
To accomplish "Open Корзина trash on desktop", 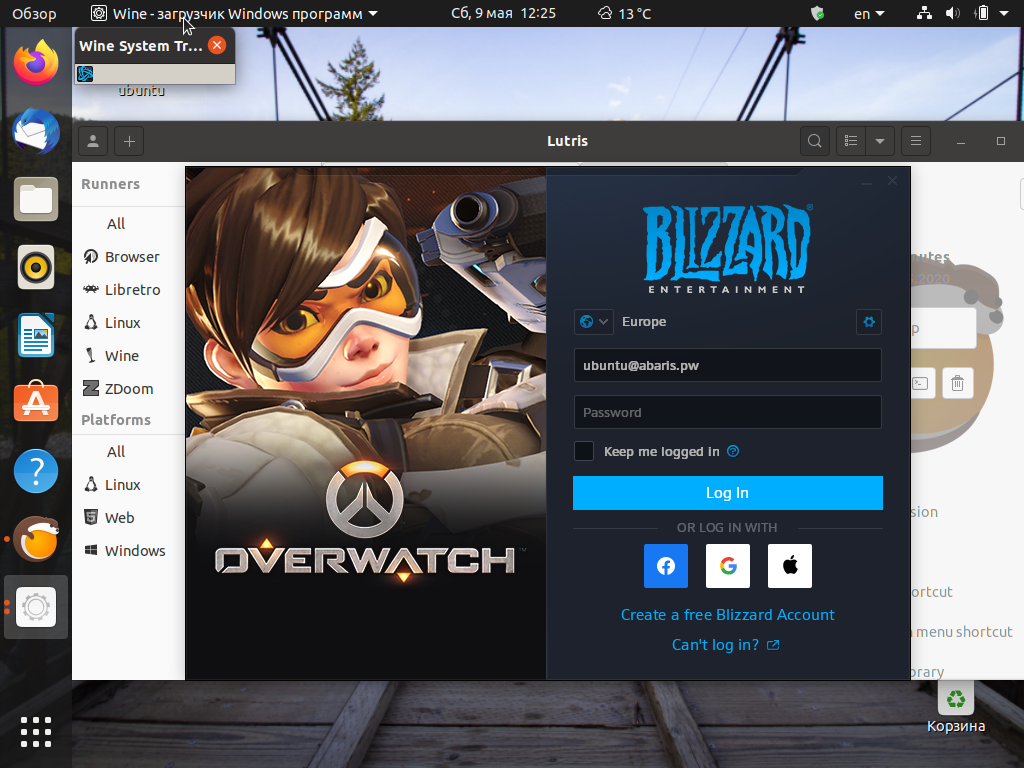I will 956,707.
